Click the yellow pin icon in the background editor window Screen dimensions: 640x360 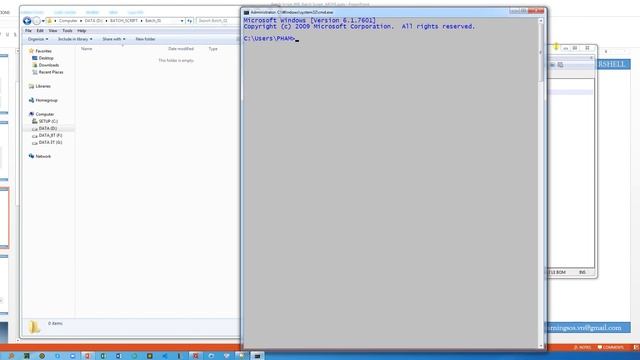coord(556,47)
